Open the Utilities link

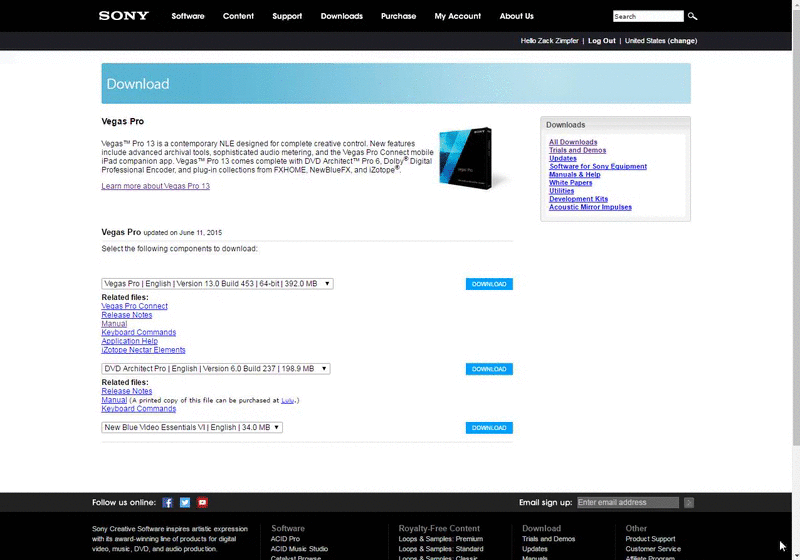(561, 191)
